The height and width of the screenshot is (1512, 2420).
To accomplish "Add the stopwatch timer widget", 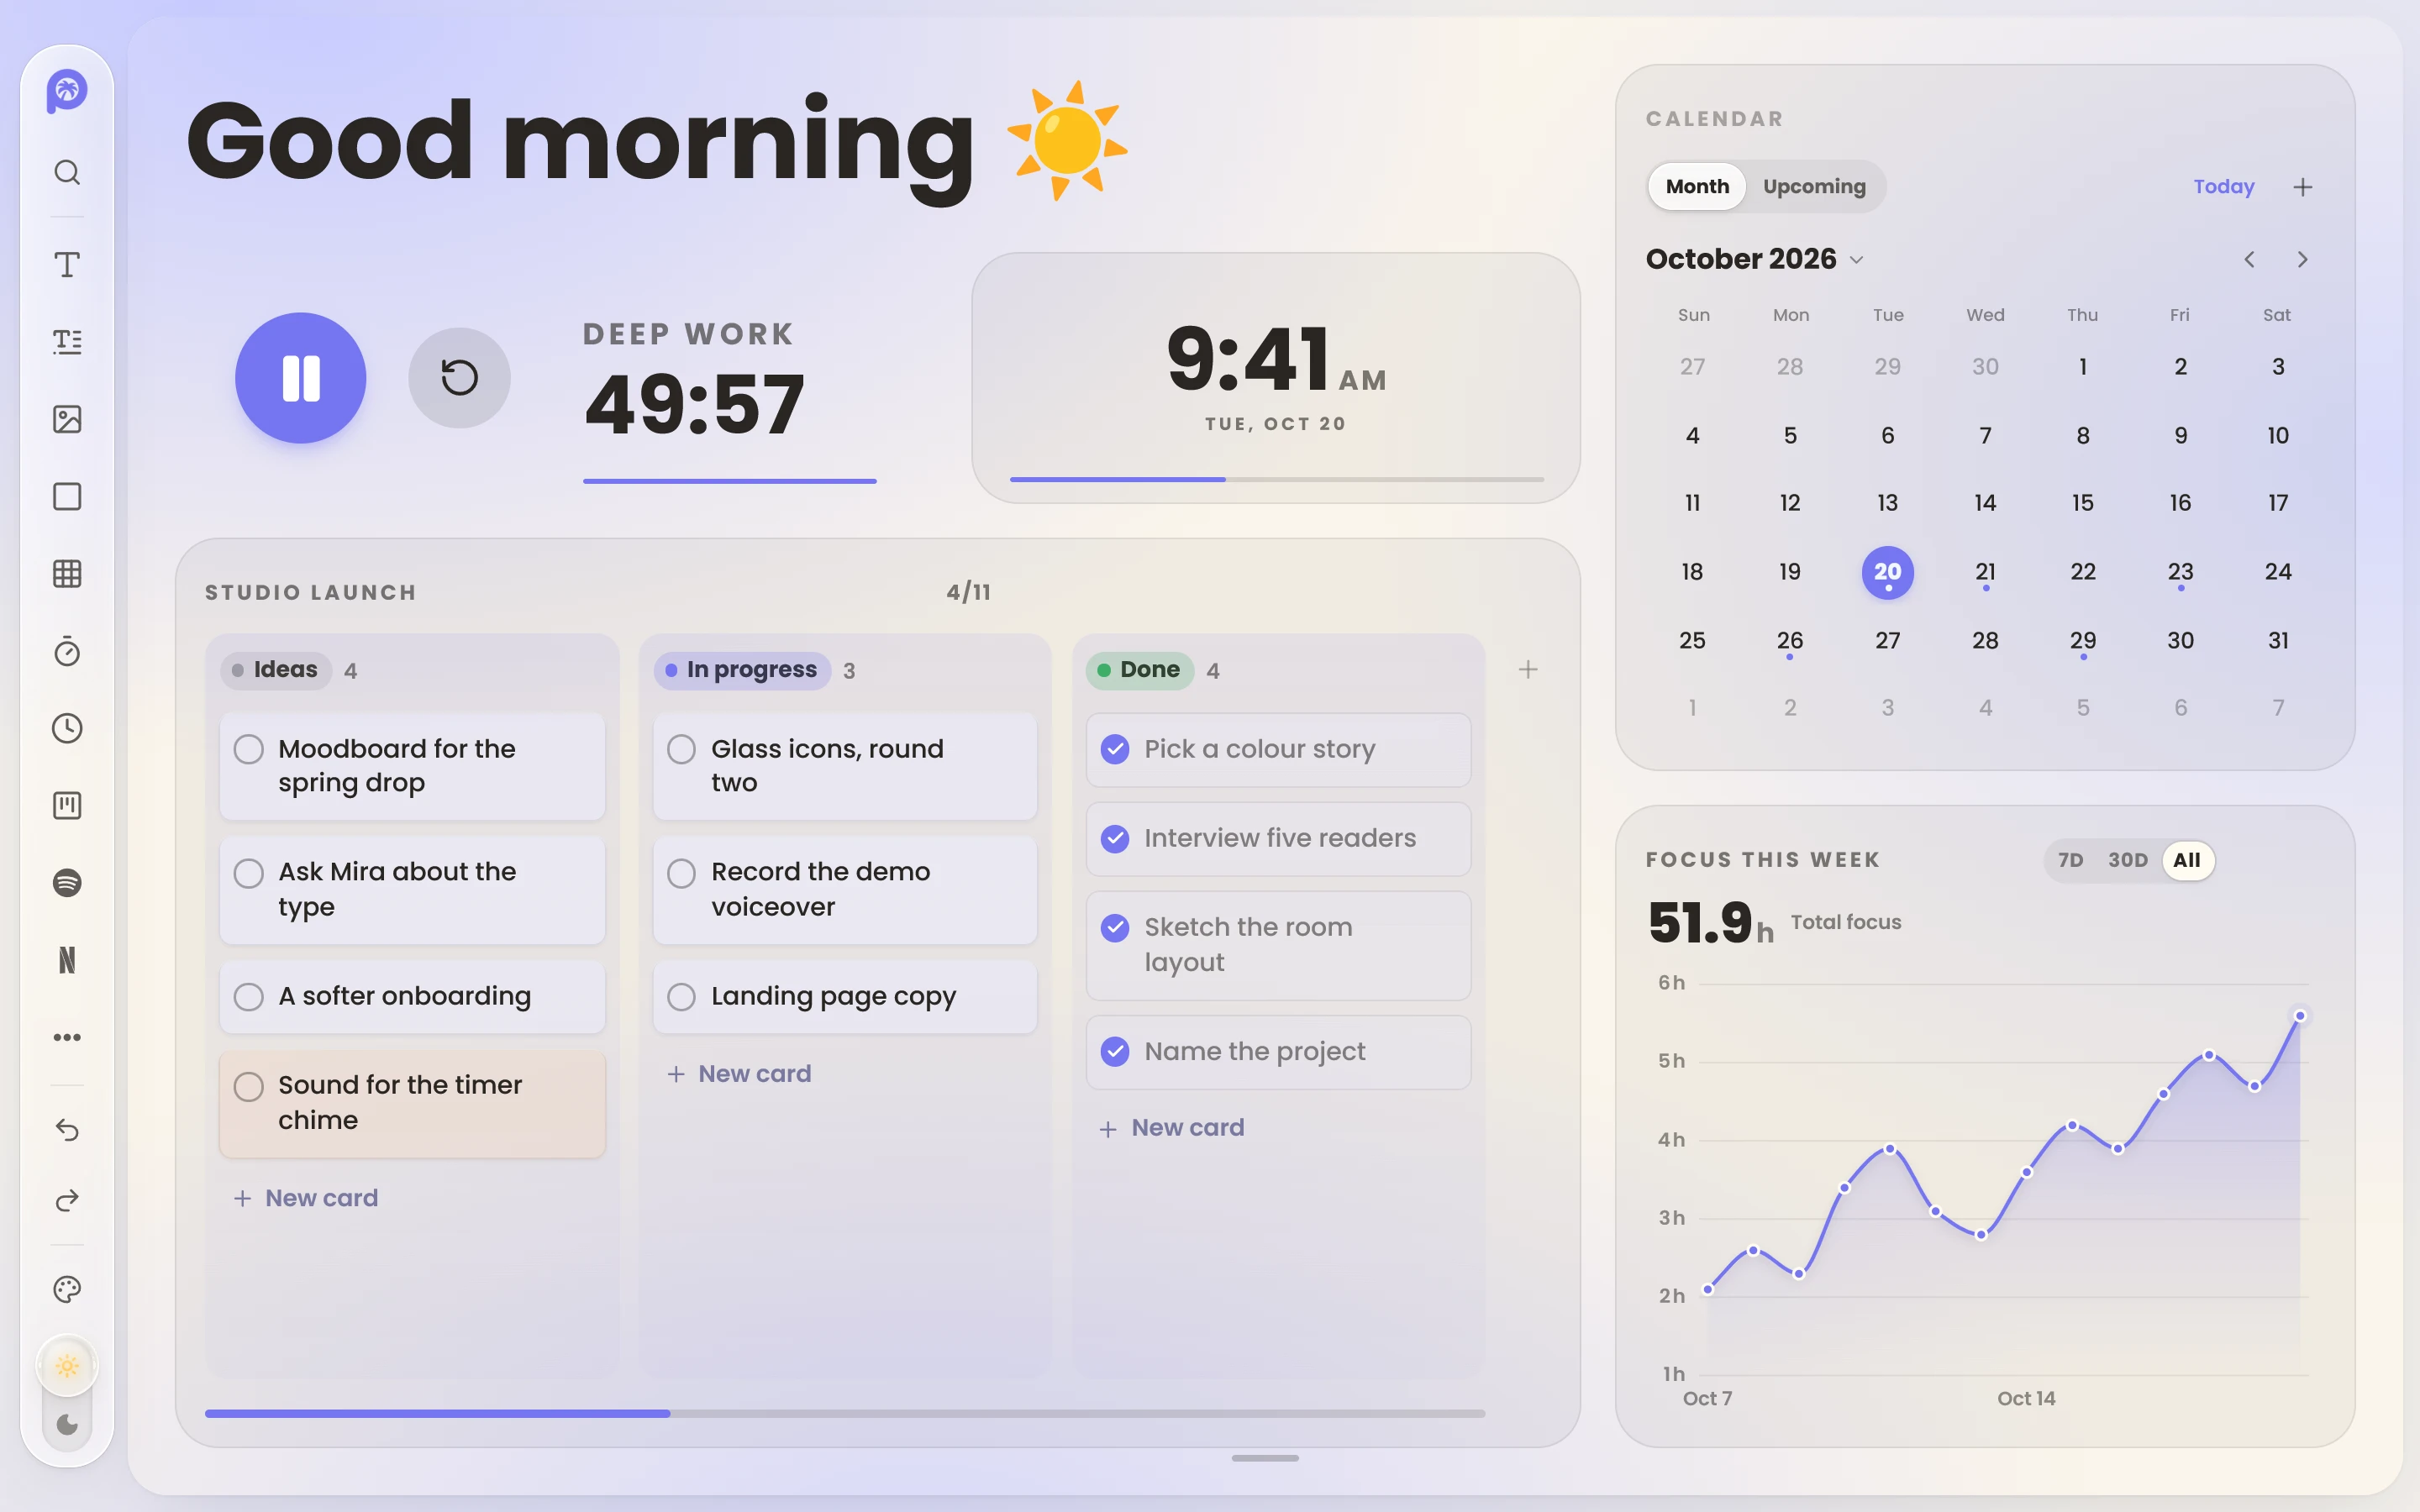I will tap(67, 651).
